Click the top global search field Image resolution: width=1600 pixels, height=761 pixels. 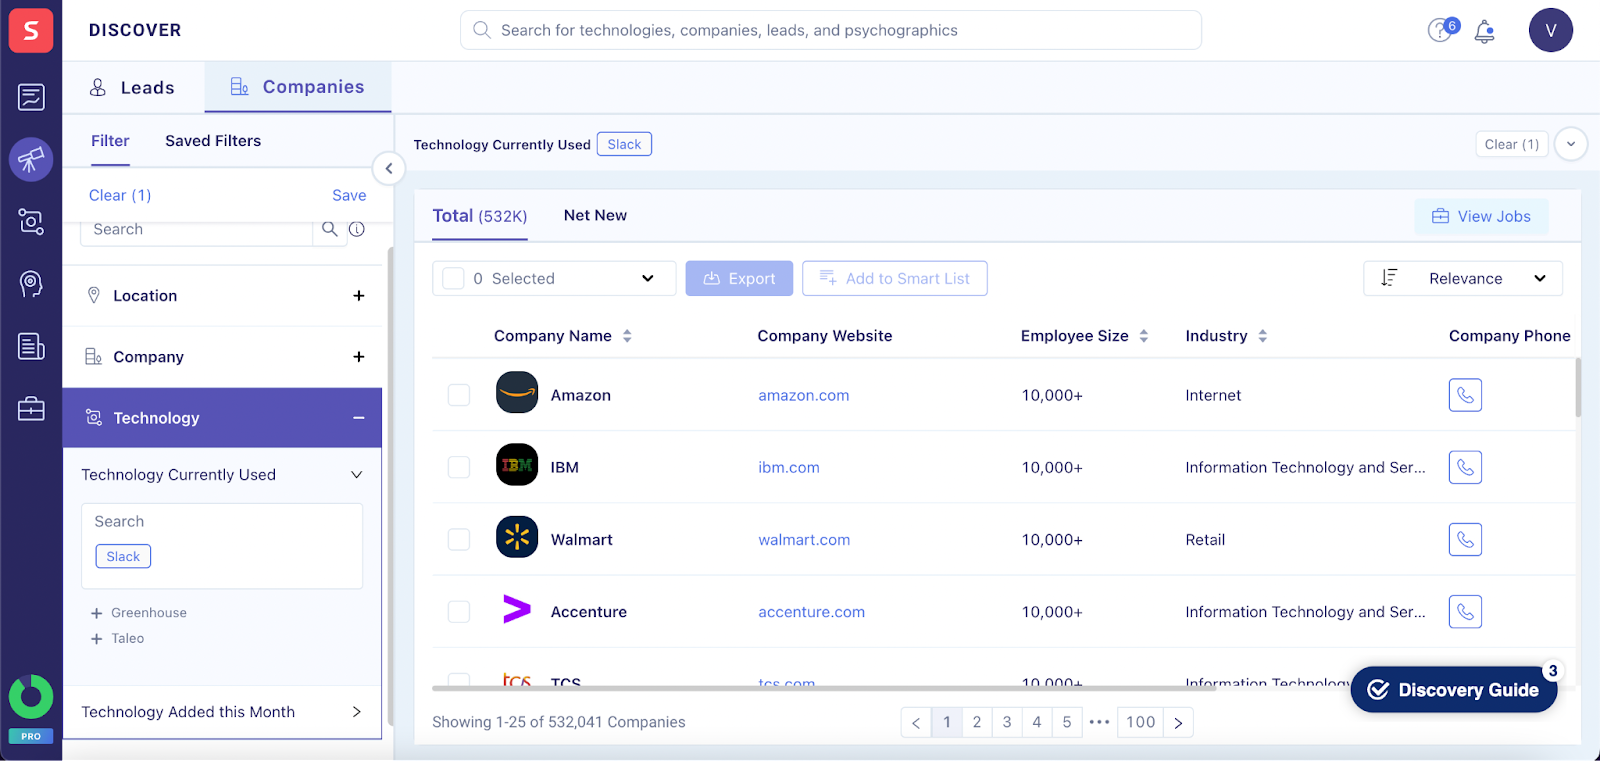coord(831,30)
